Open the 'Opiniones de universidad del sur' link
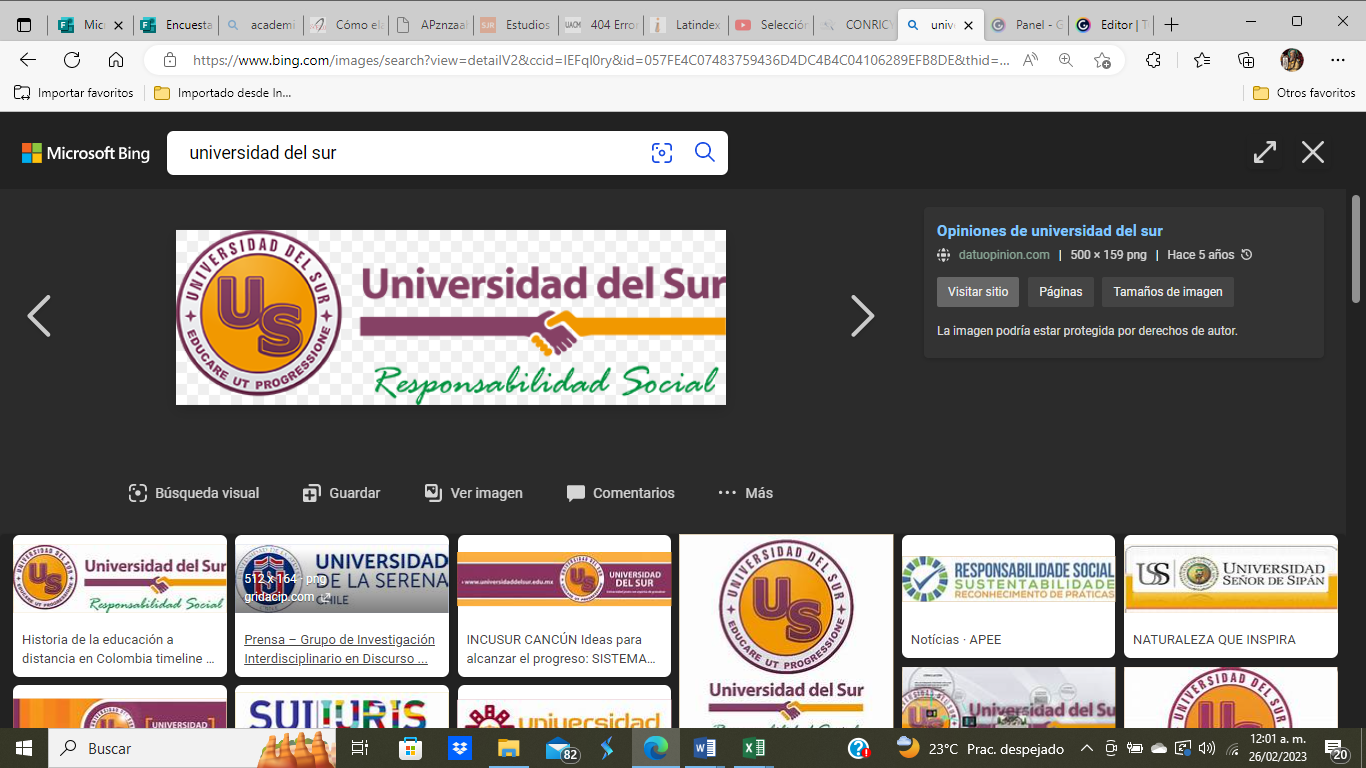 tap(1049, 231)
